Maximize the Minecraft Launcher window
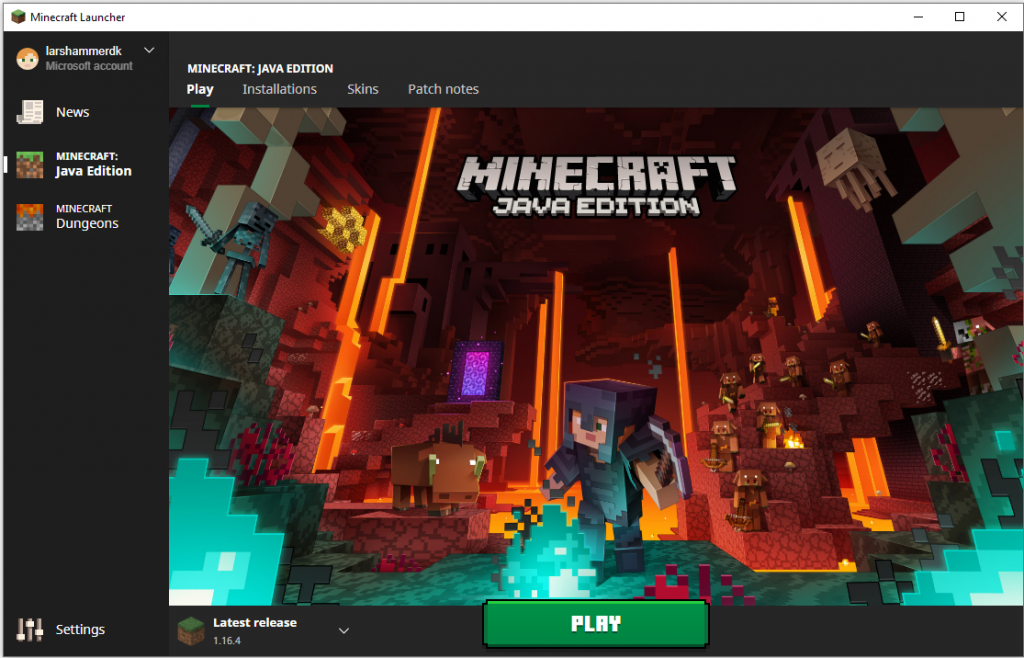Image resolution: width=1024 pixels, height=658 pixels. pyautogui.click(x=959, y=17)
